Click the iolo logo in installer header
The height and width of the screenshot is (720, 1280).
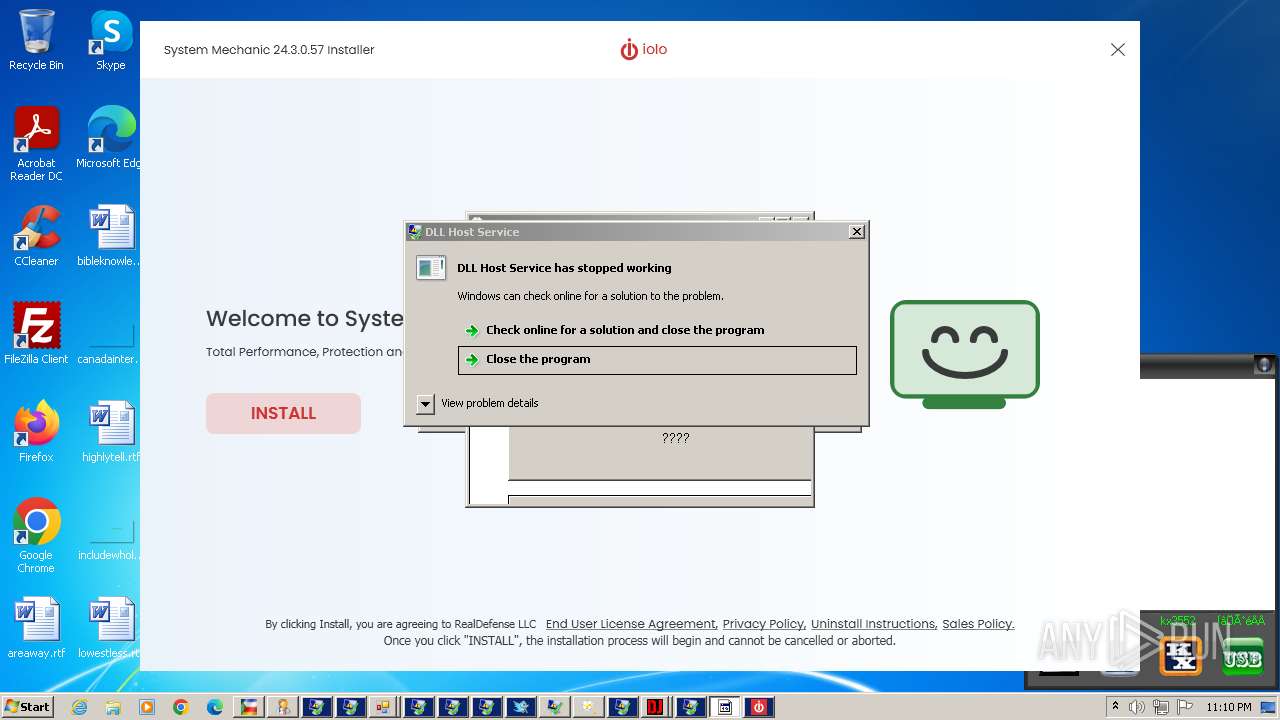coord(643,49)
